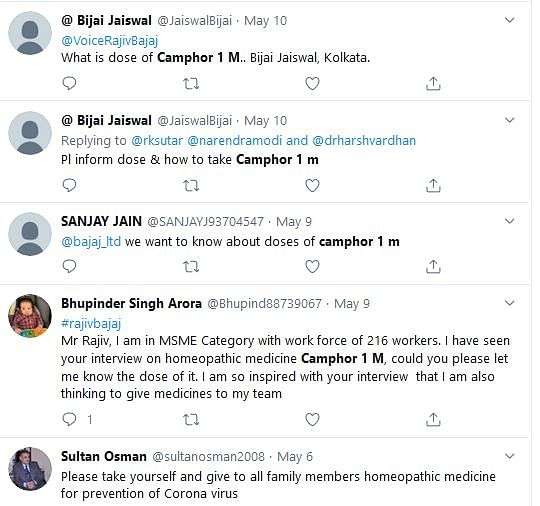Open Bhupinder Singh Arora's avatar
Viewport: 540px width, 506px height.
point(30,316)
